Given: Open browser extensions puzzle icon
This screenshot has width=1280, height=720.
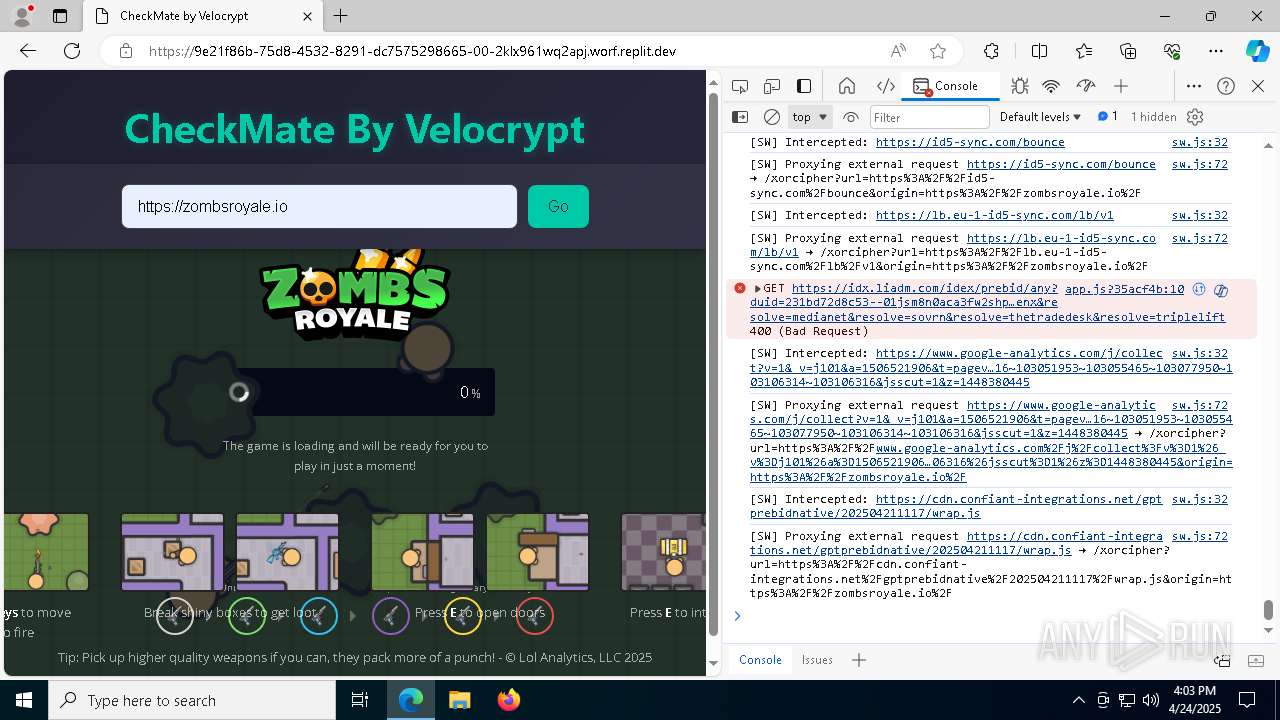Looking at the screenshot, I should pos(991,51).
